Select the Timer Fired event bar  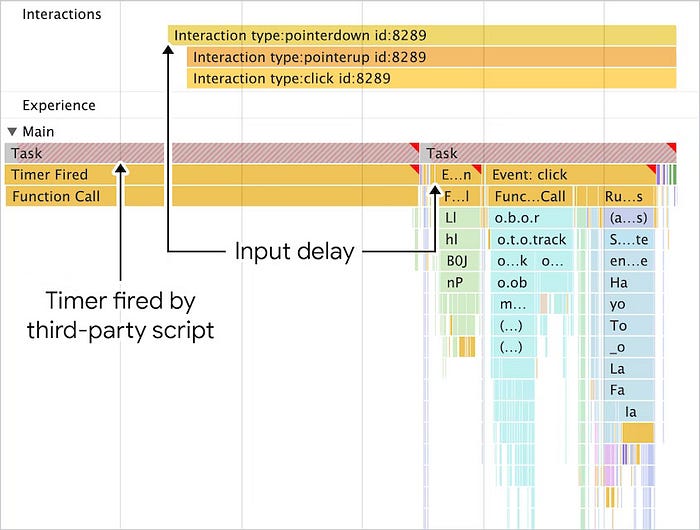coord(212,175)
